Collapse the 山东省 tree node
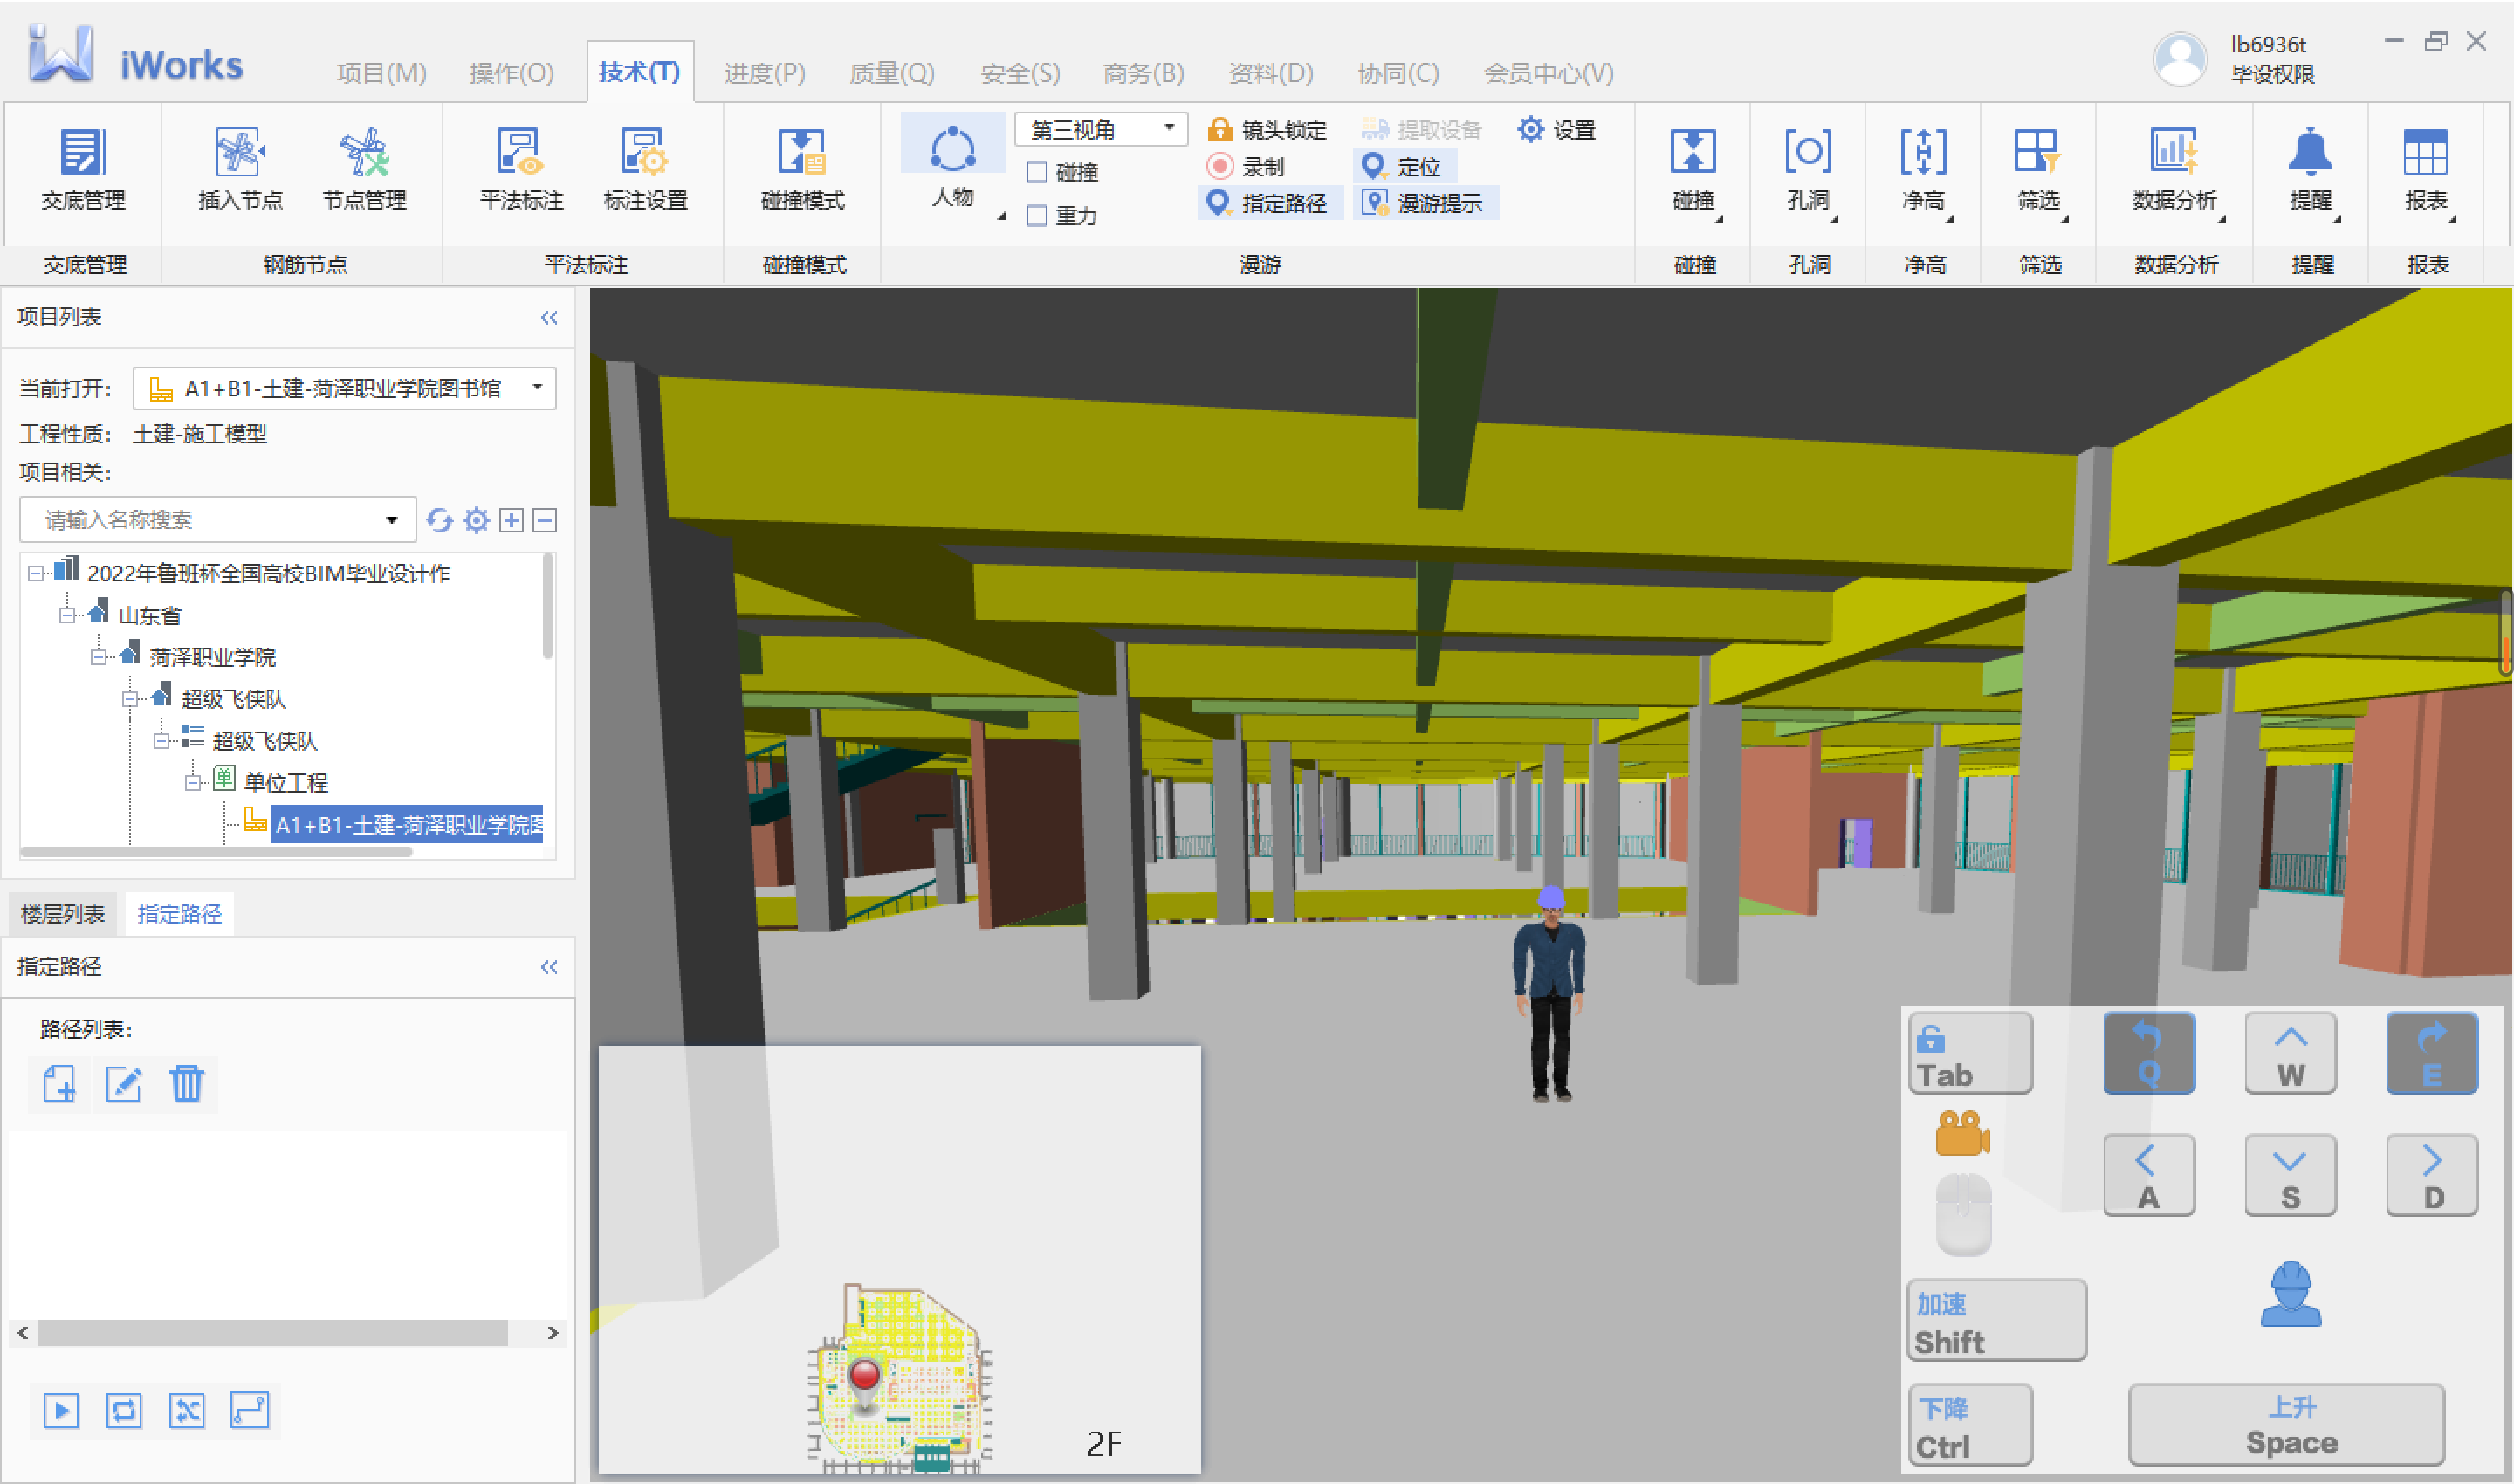This screenshot has height=1484, width=2514. (67, 615)
